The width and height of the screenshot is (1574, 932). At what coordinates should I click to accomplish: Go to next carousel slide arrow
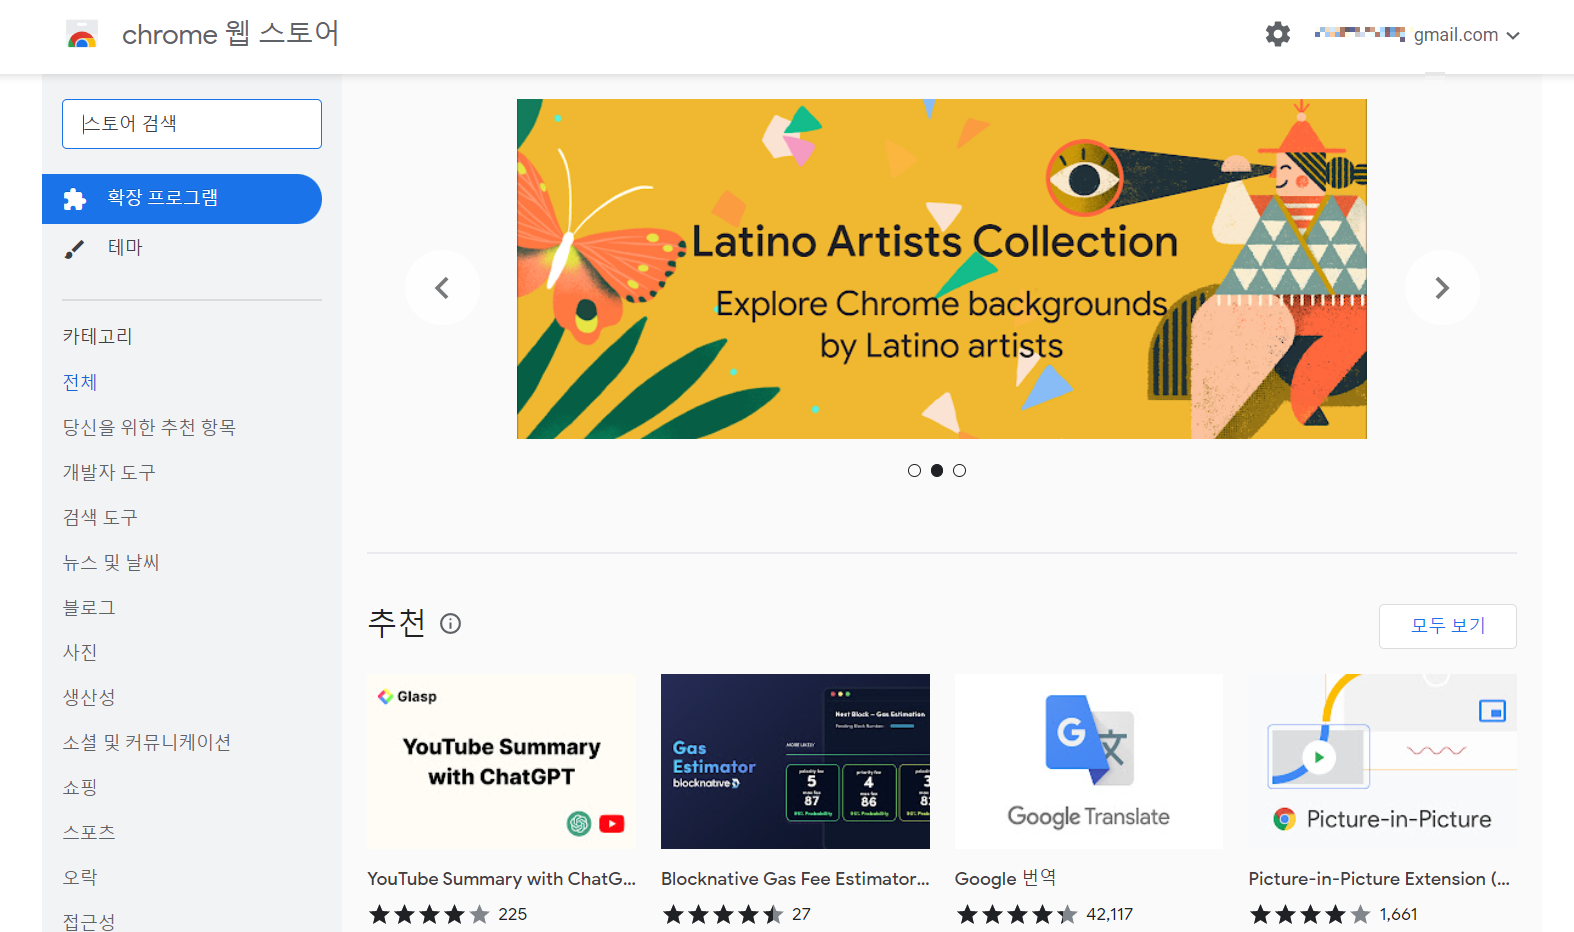coord(1442,288)
